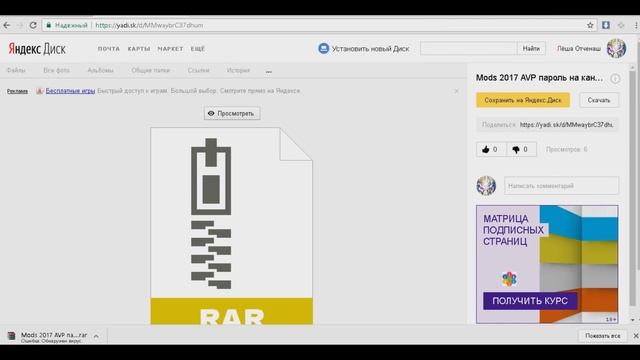
Task: Click the Написать комментарий field
Action: click(561, 186)
